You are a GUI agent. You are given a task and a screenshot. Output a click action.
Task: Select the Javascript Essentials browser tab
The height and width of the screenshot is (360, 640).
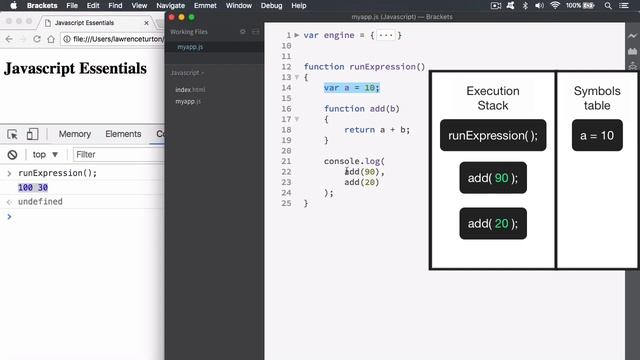click(84, 23)
